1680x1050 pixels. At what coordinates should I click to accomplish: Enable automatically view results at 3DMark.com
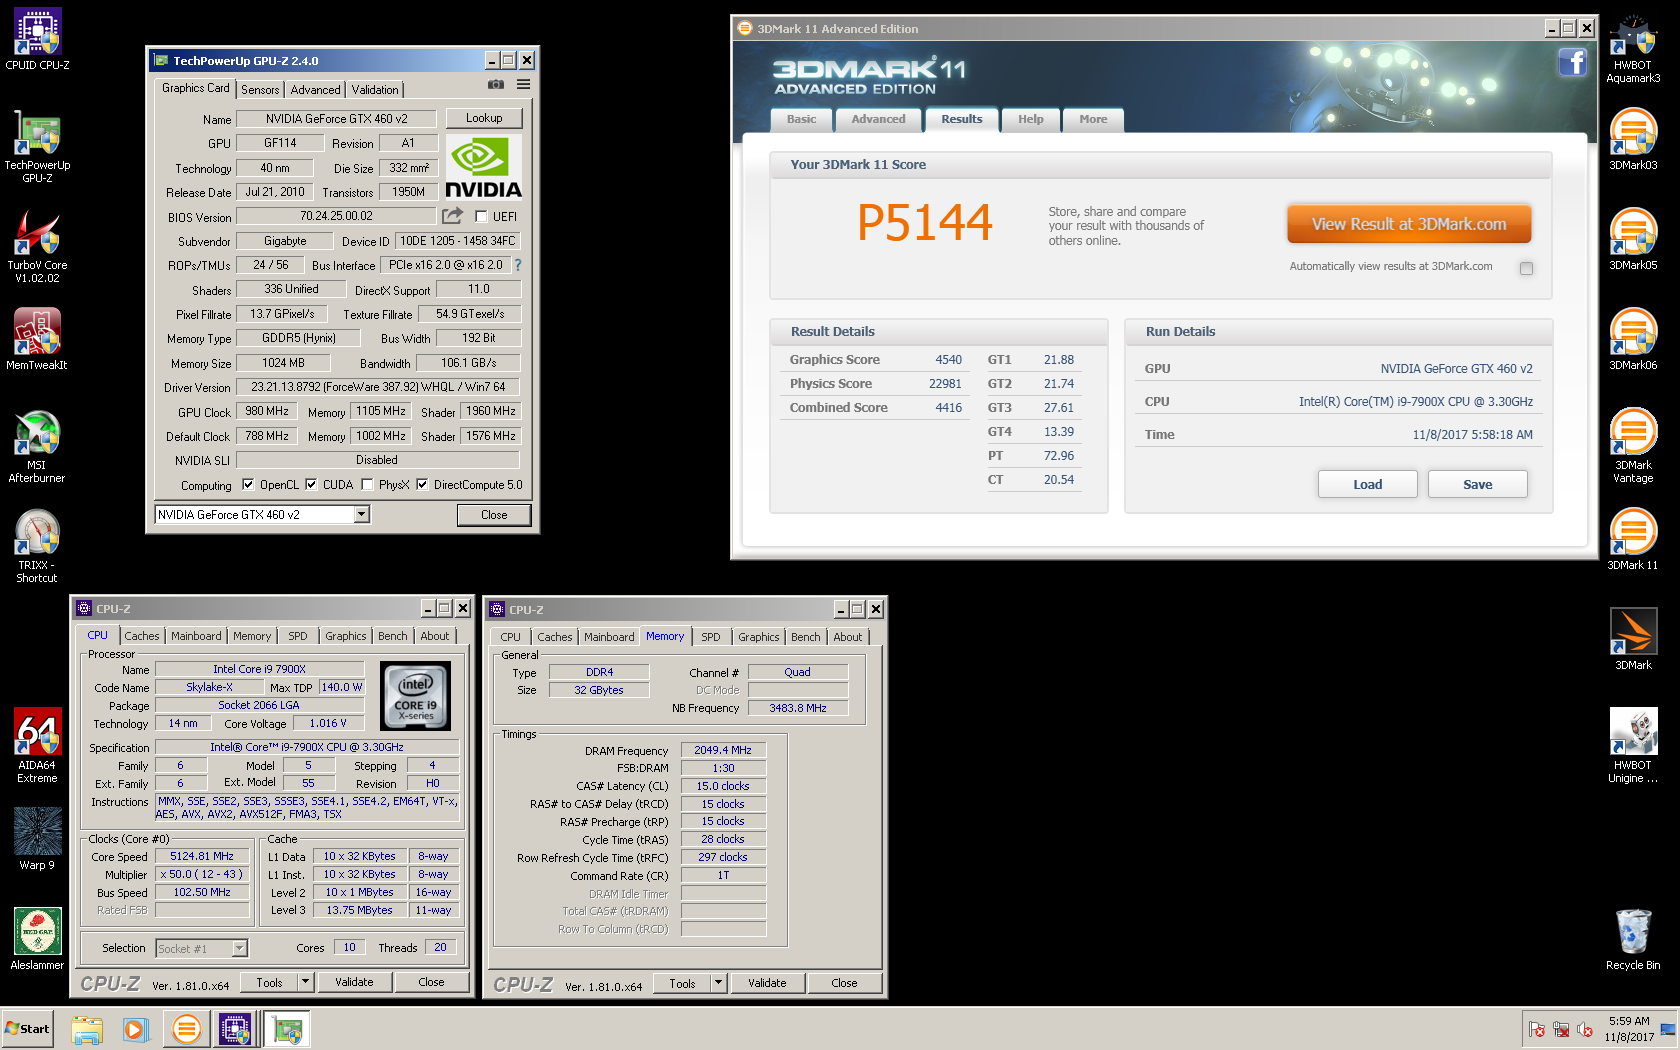(x=1526, y=268)
